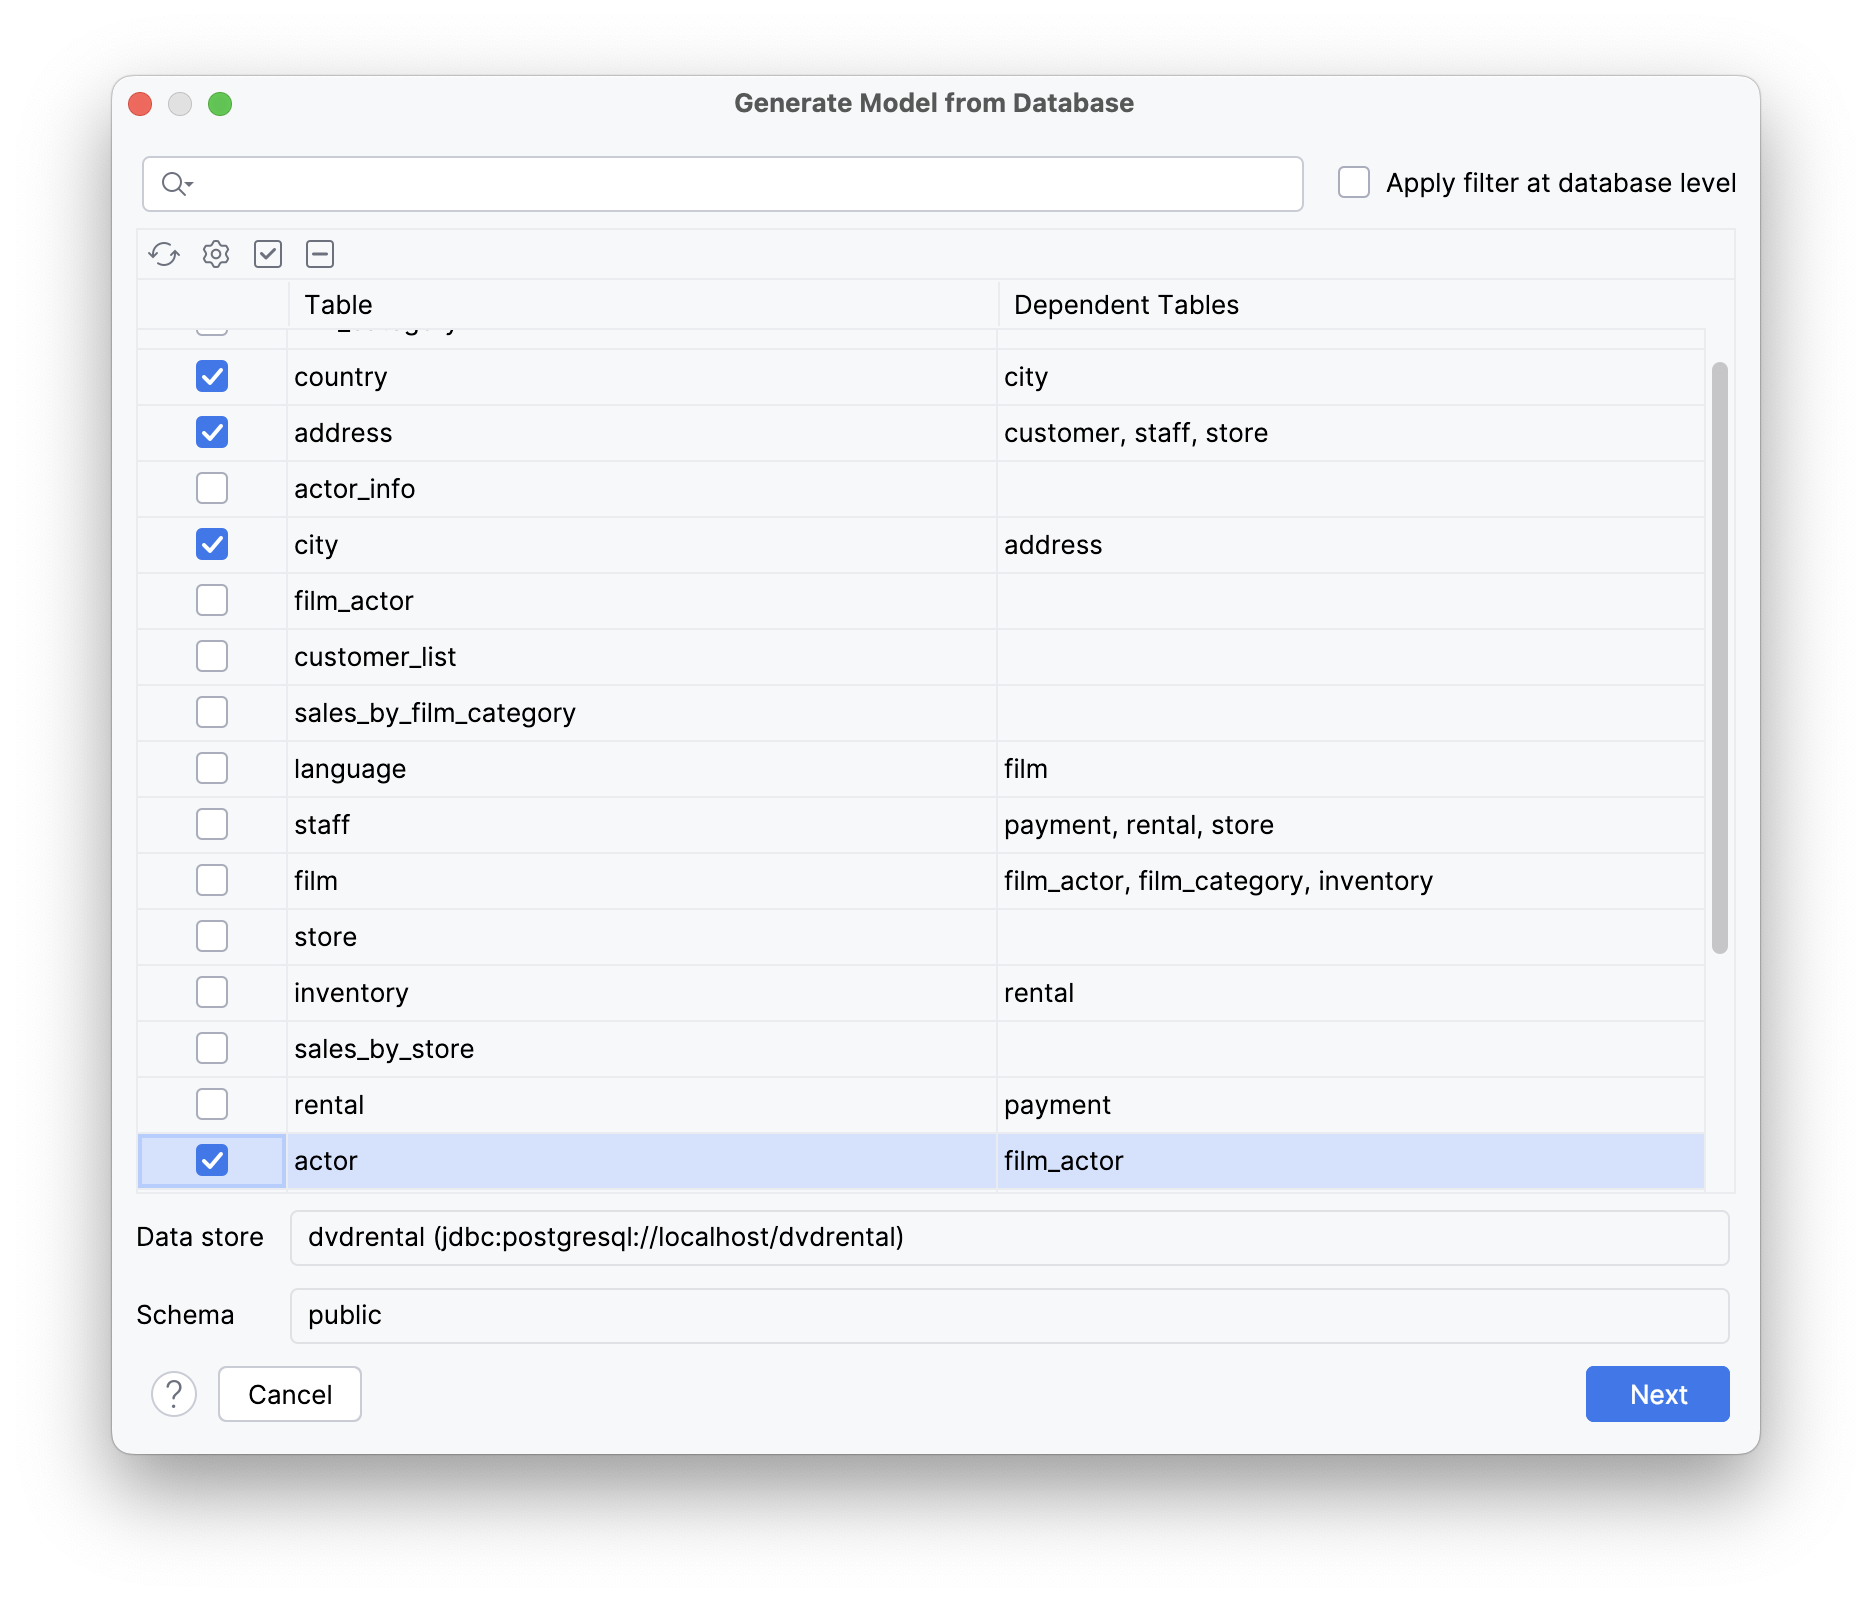Image resolution: width=1872 pixels, height=1602 pixels.
Task: Uncheck the selected actor table
Action: pos(211,1161)
